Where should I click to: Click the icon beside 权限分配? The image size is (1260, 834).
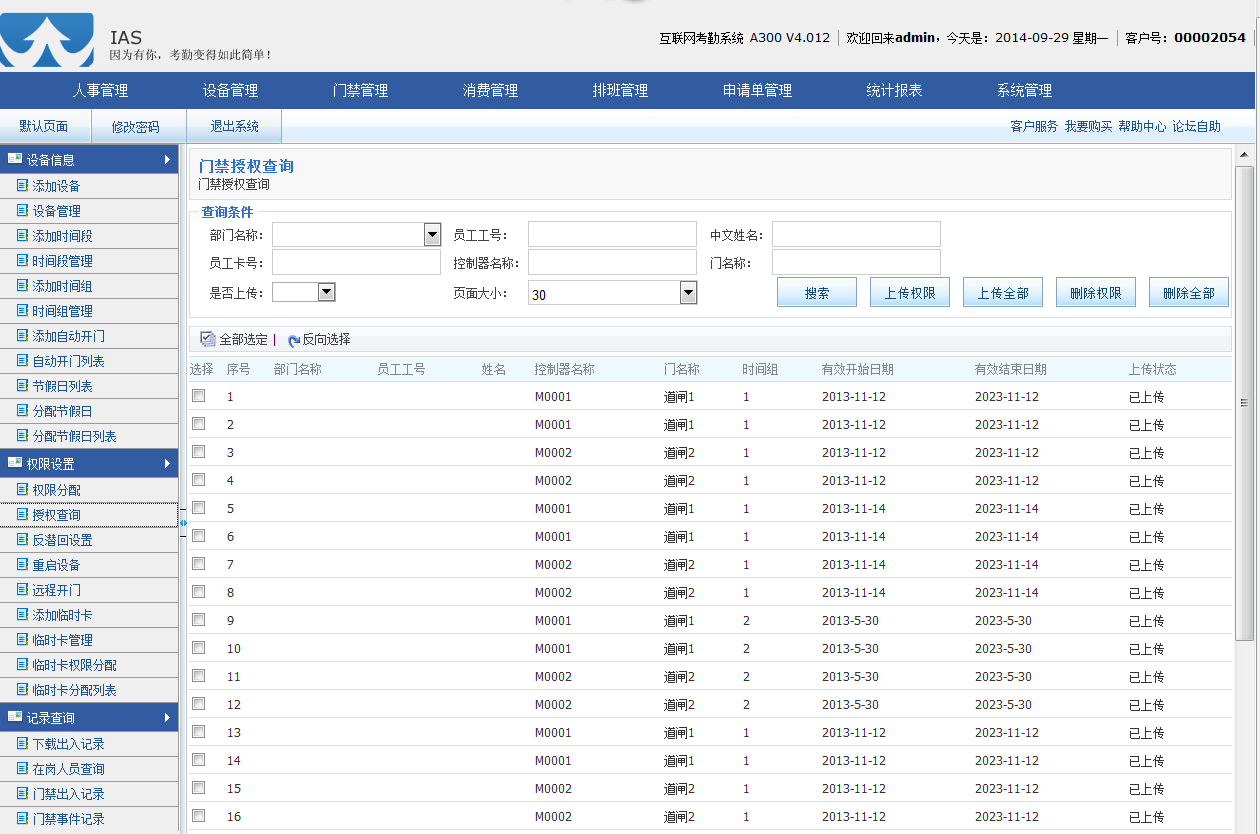click(x=22, y=489)
